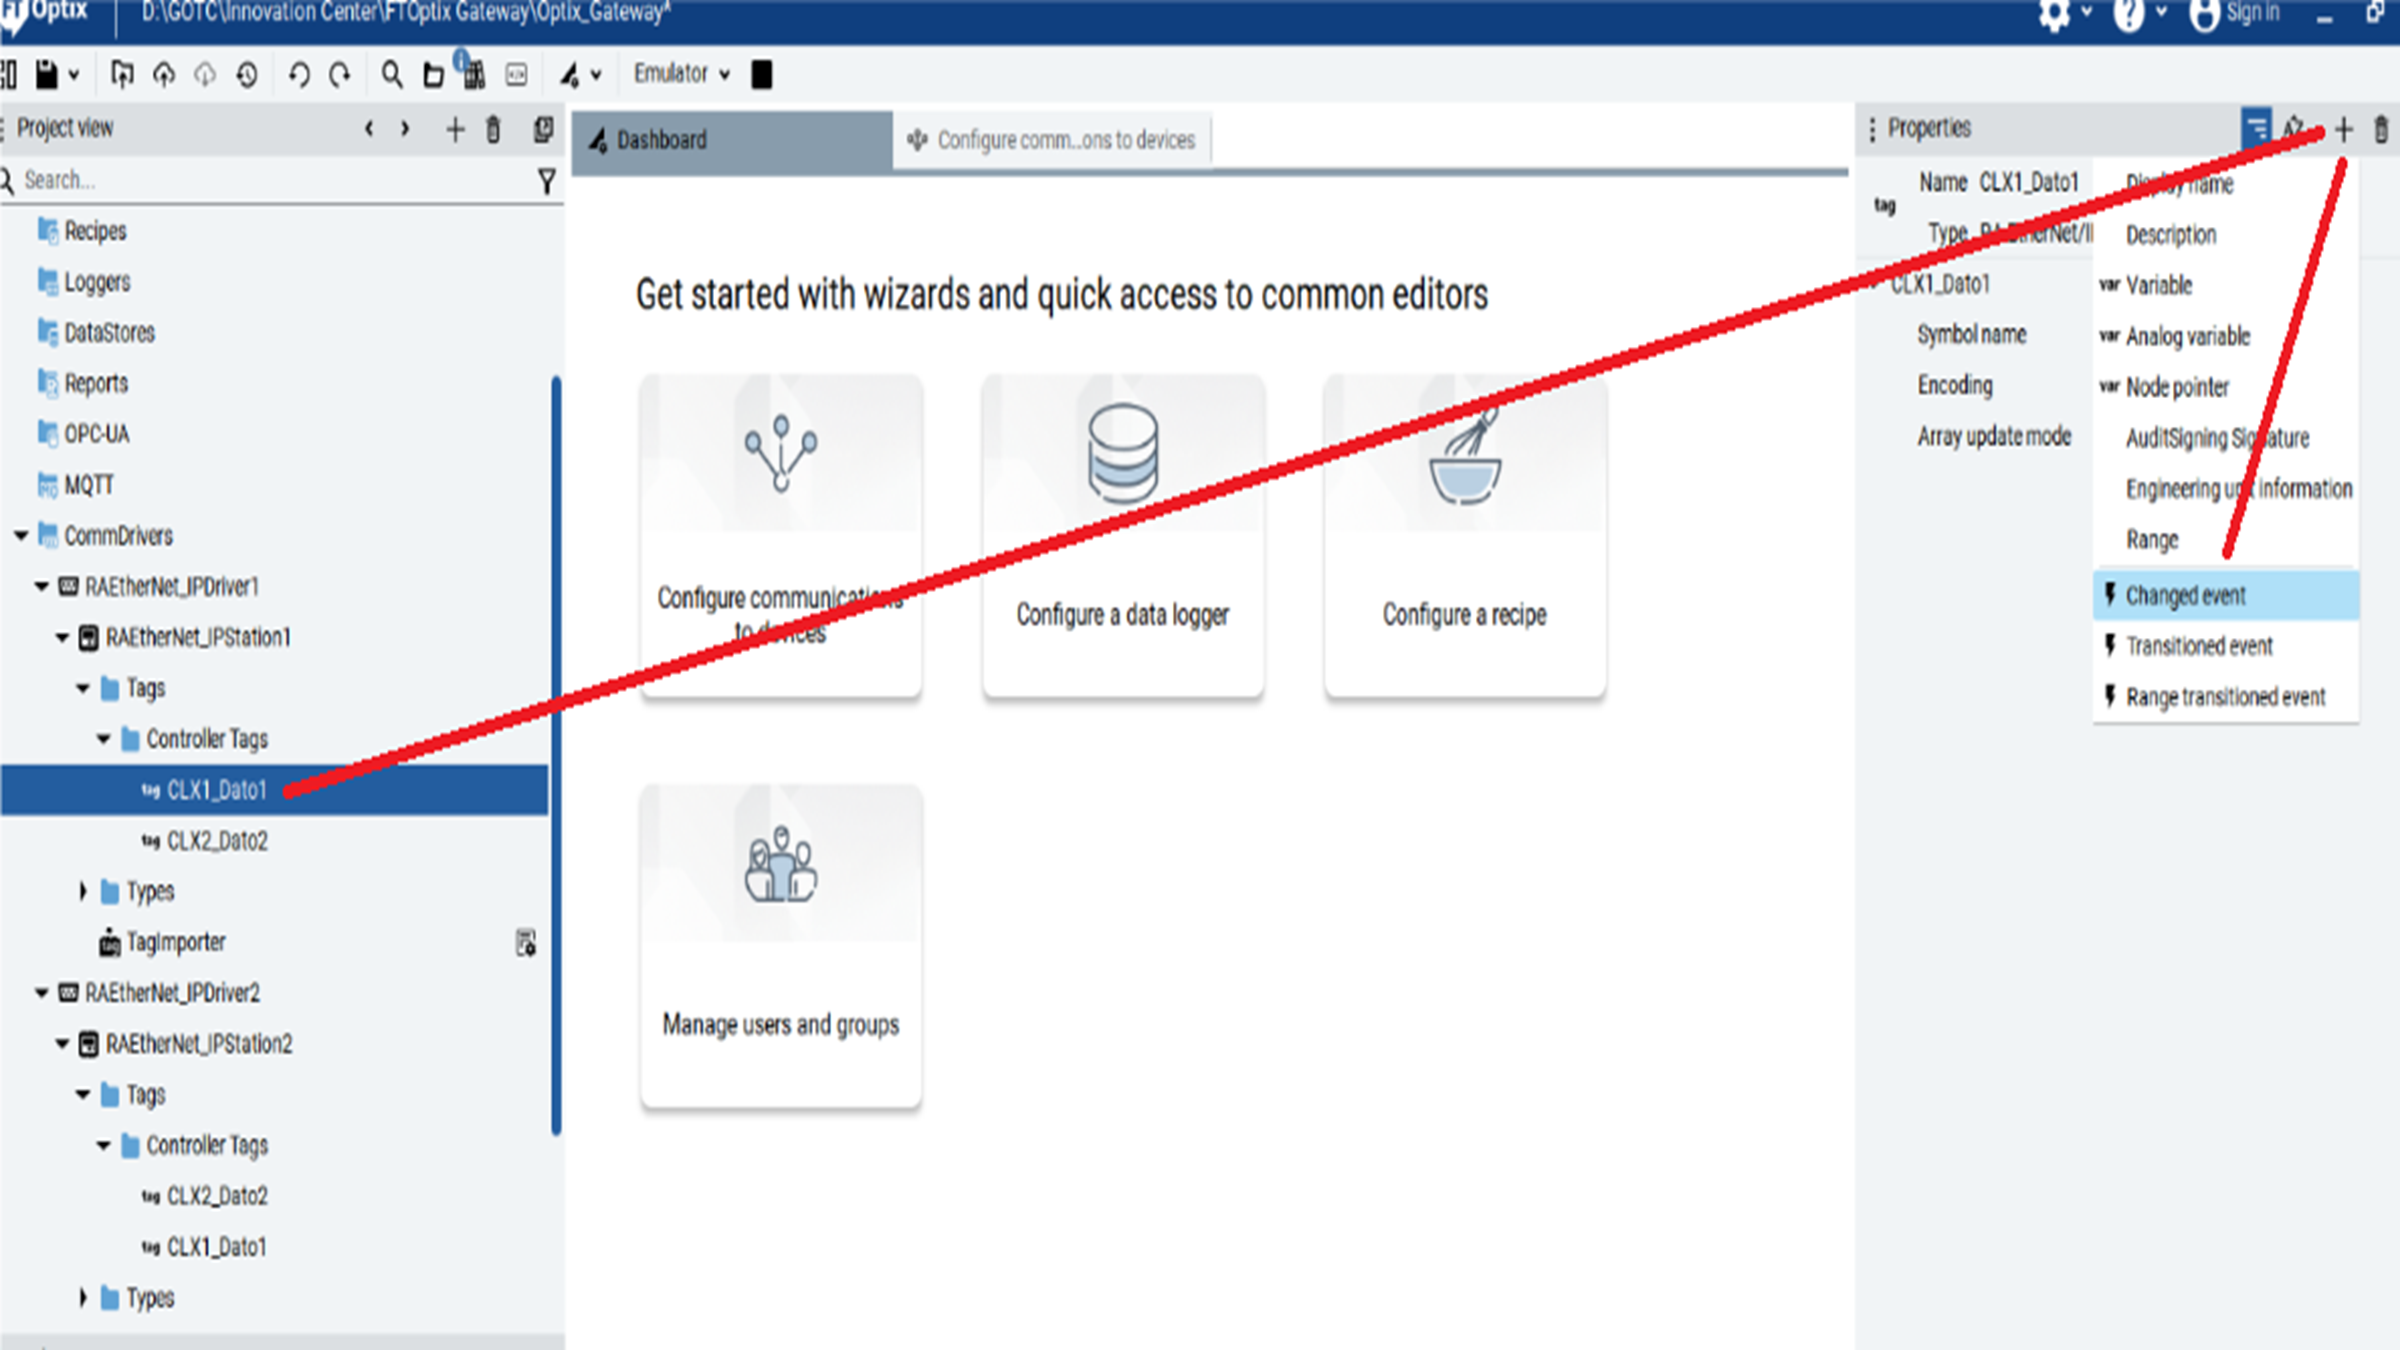The image size is (2400, 1350).
Task: Switch to Configure comm...ons to devices tab
Action: coord(1052,140)
